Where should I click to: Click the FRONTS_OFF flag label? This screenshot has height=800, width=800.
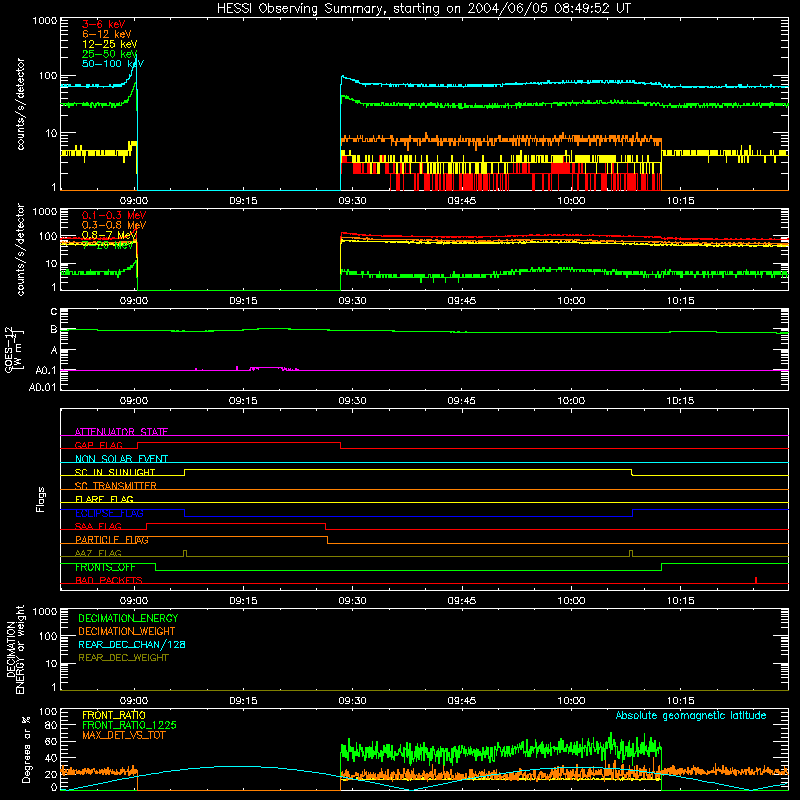point(105,567)
